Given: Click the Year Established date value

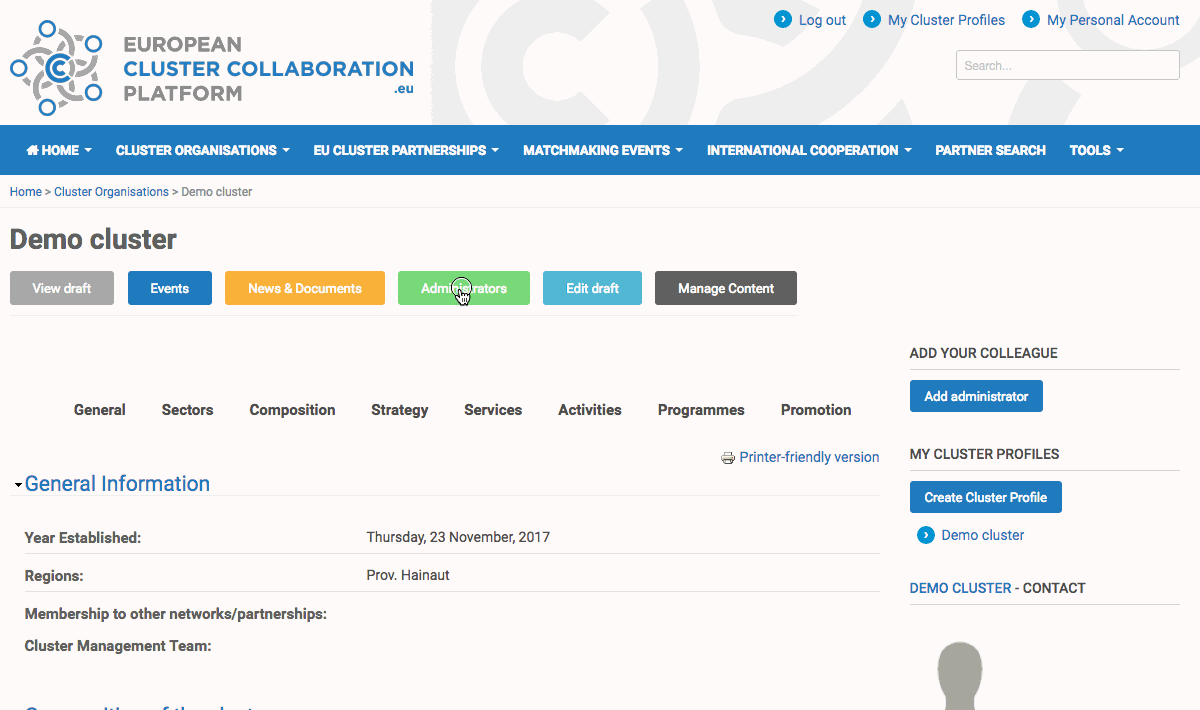Looking at the screenshot, I should (x=458, y=537).
